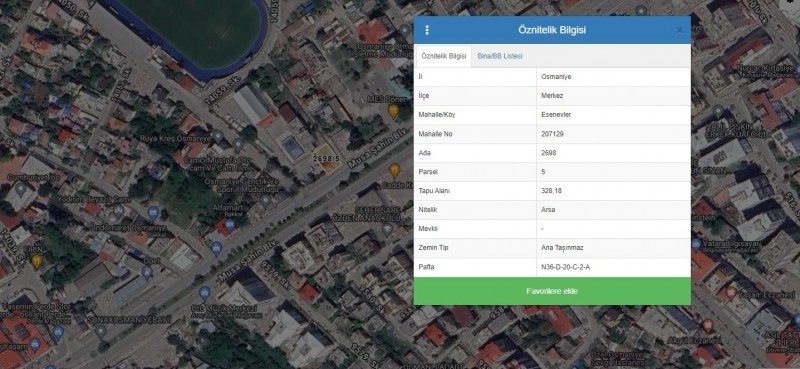Select the Yaşam Eczanesi pharmacy marker

(x=731, y=293)
